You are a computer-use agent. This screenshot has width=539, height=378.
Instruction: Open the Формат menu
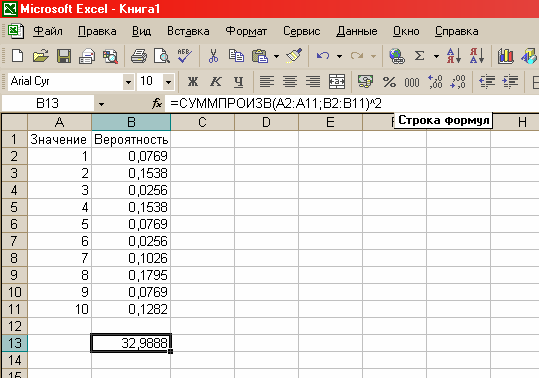[246, 31]
